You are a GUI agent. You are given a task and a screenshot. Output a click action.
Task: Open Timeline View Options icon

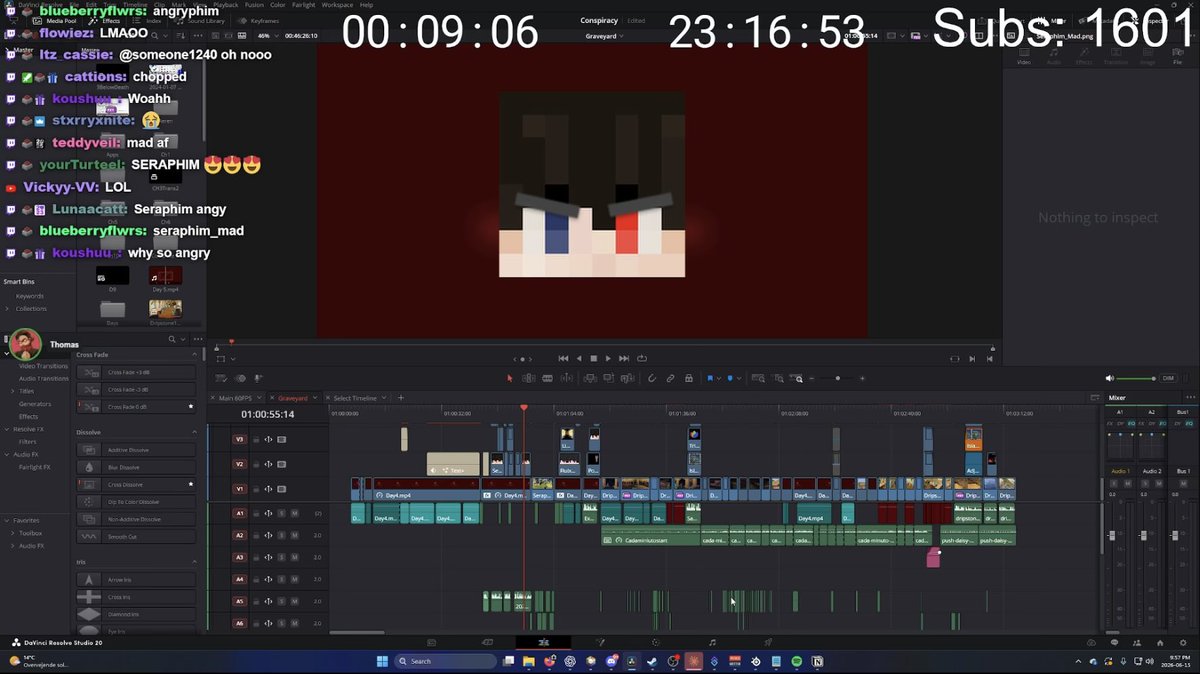pyautogui.click(x=221, y=378)
